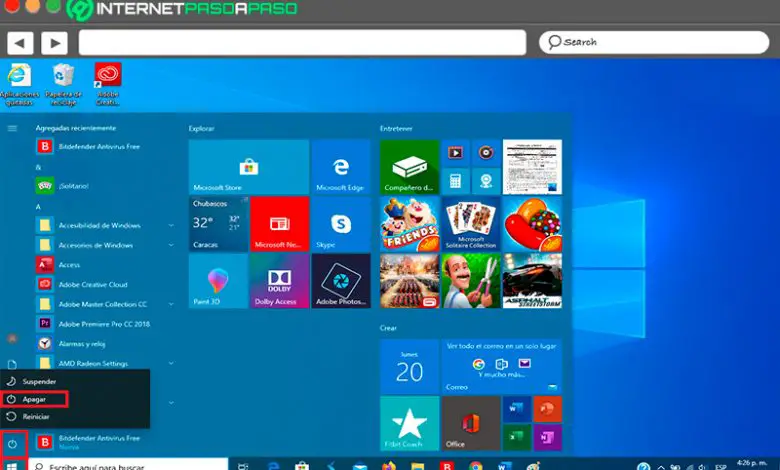Open Access in the app list
Viewport: 780px width, 470px height.
(x=104, y=265)
